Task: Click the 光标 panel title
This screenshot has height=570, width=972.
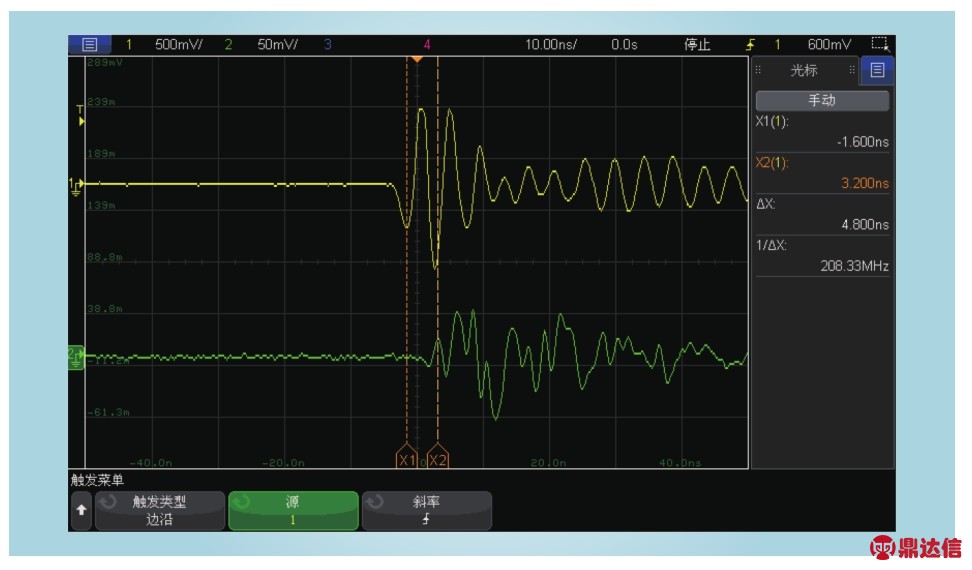Action: (804, 71)
